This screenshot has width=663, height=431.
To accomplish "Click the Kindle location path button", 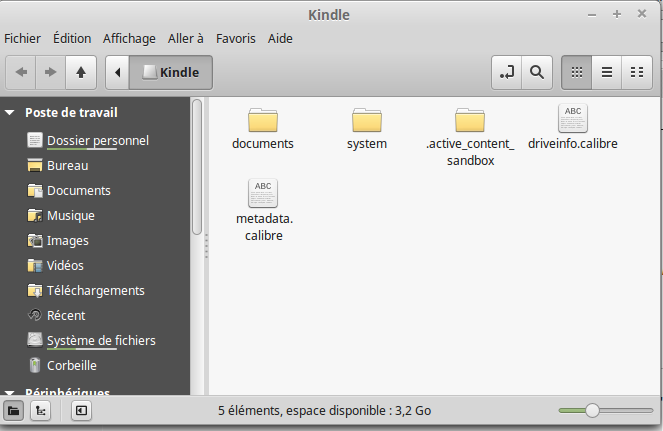I will click(171, 72).
